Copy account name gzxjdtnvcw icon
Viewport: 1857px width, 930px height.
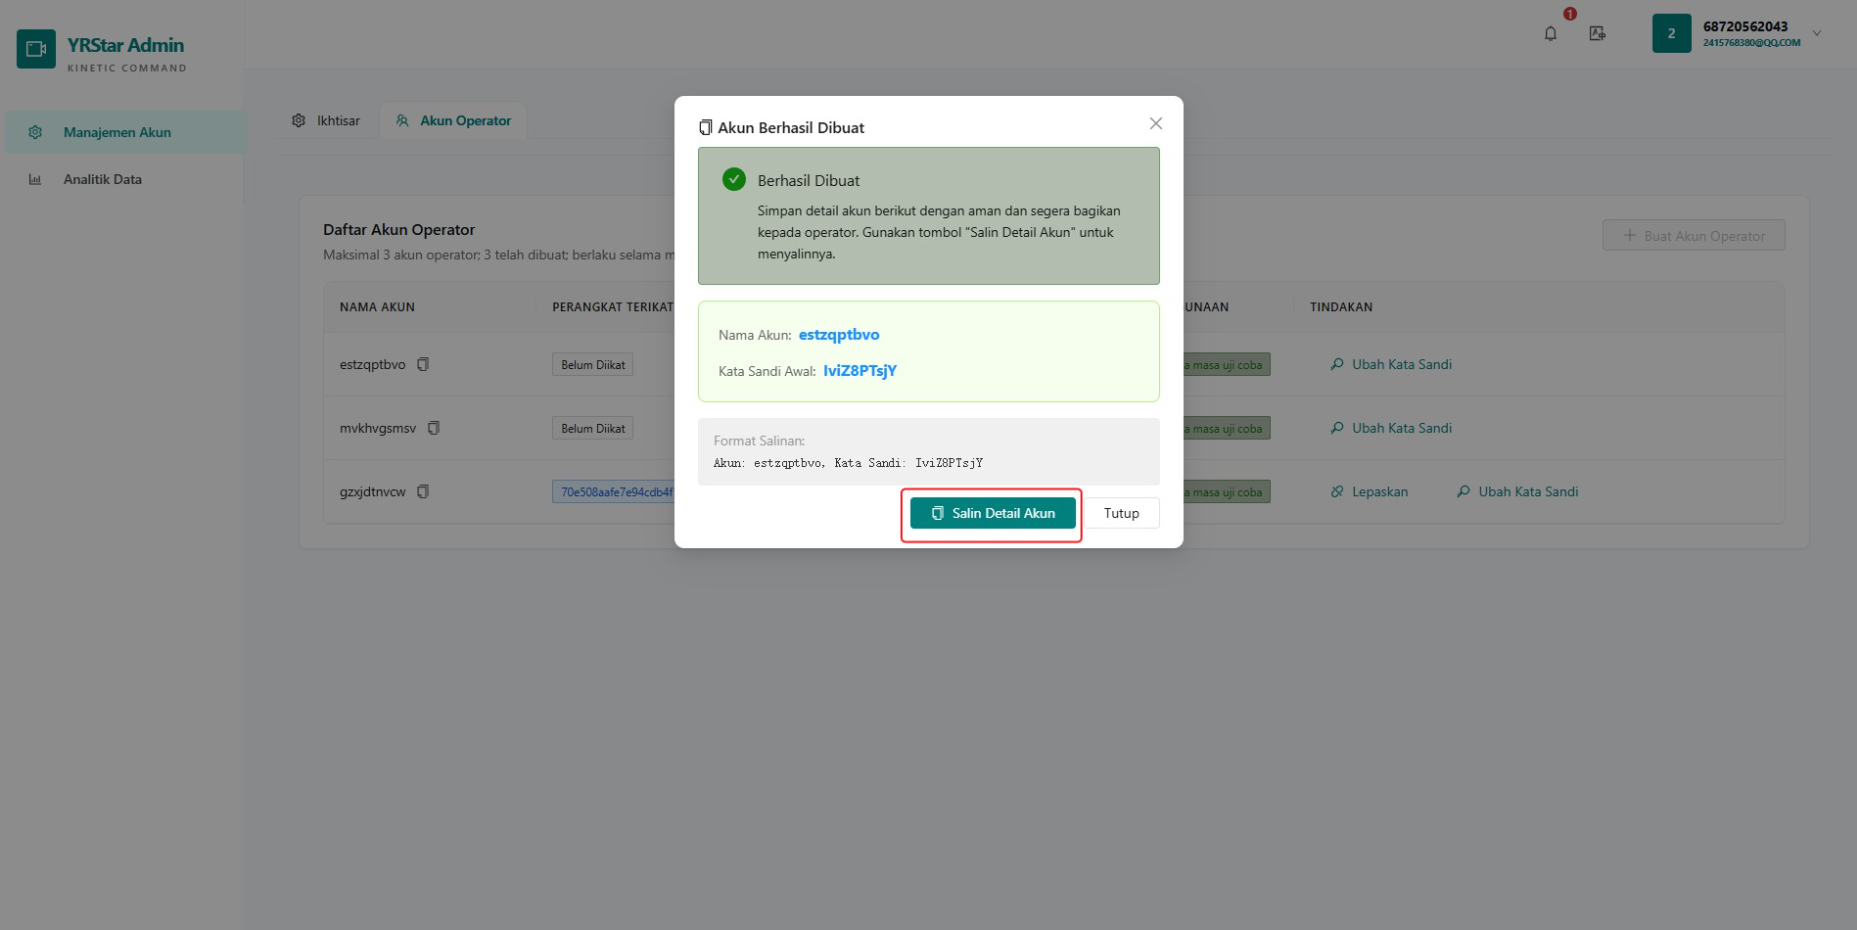[423, 491]
